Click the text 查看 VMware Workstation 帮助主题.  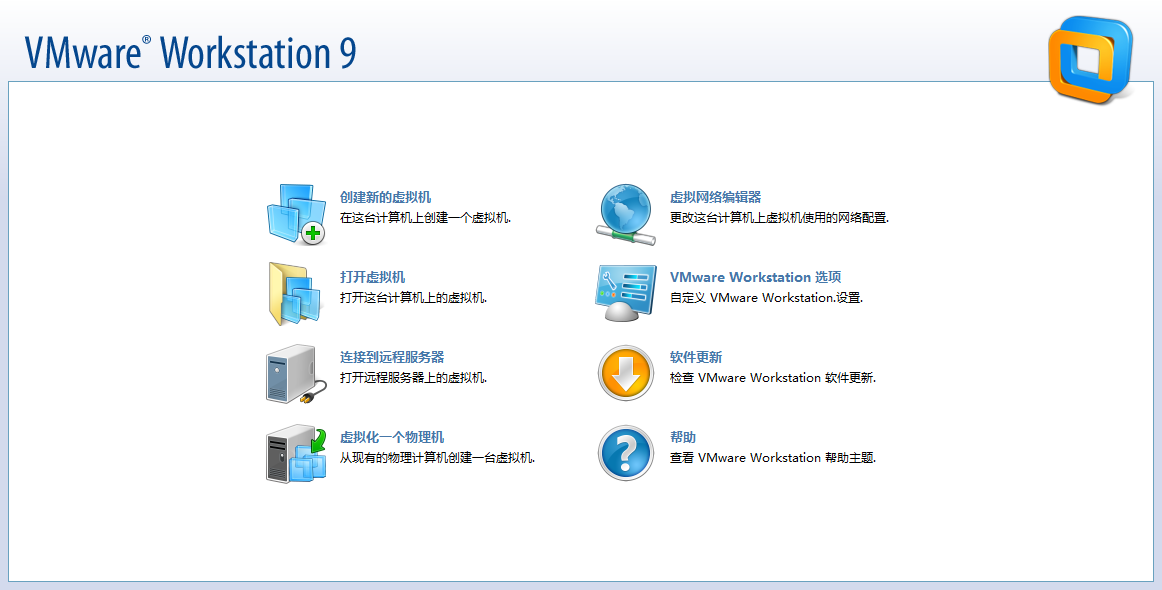[773, 458]
